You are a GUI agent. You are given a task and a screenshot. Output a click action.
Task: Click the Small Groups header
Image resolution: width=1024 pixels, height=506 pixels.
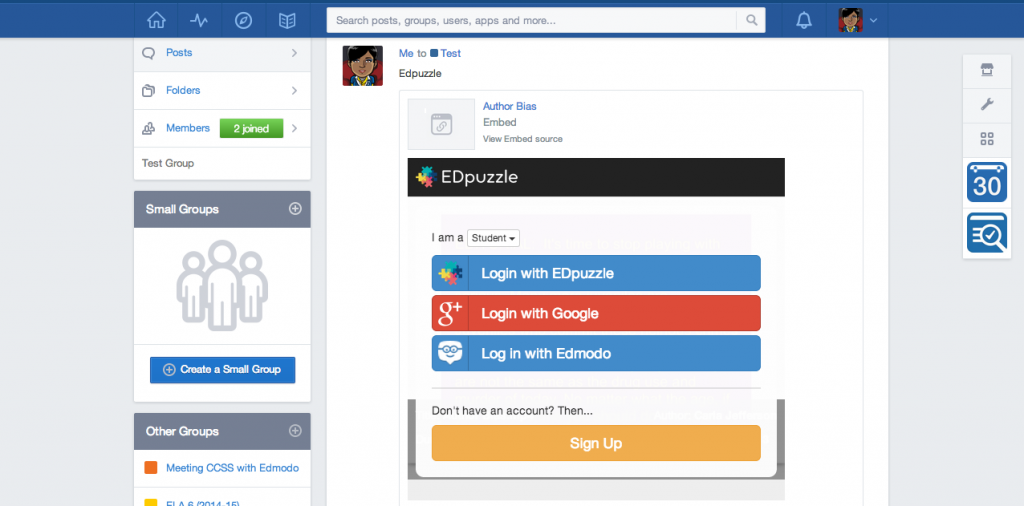coord(222,209)
